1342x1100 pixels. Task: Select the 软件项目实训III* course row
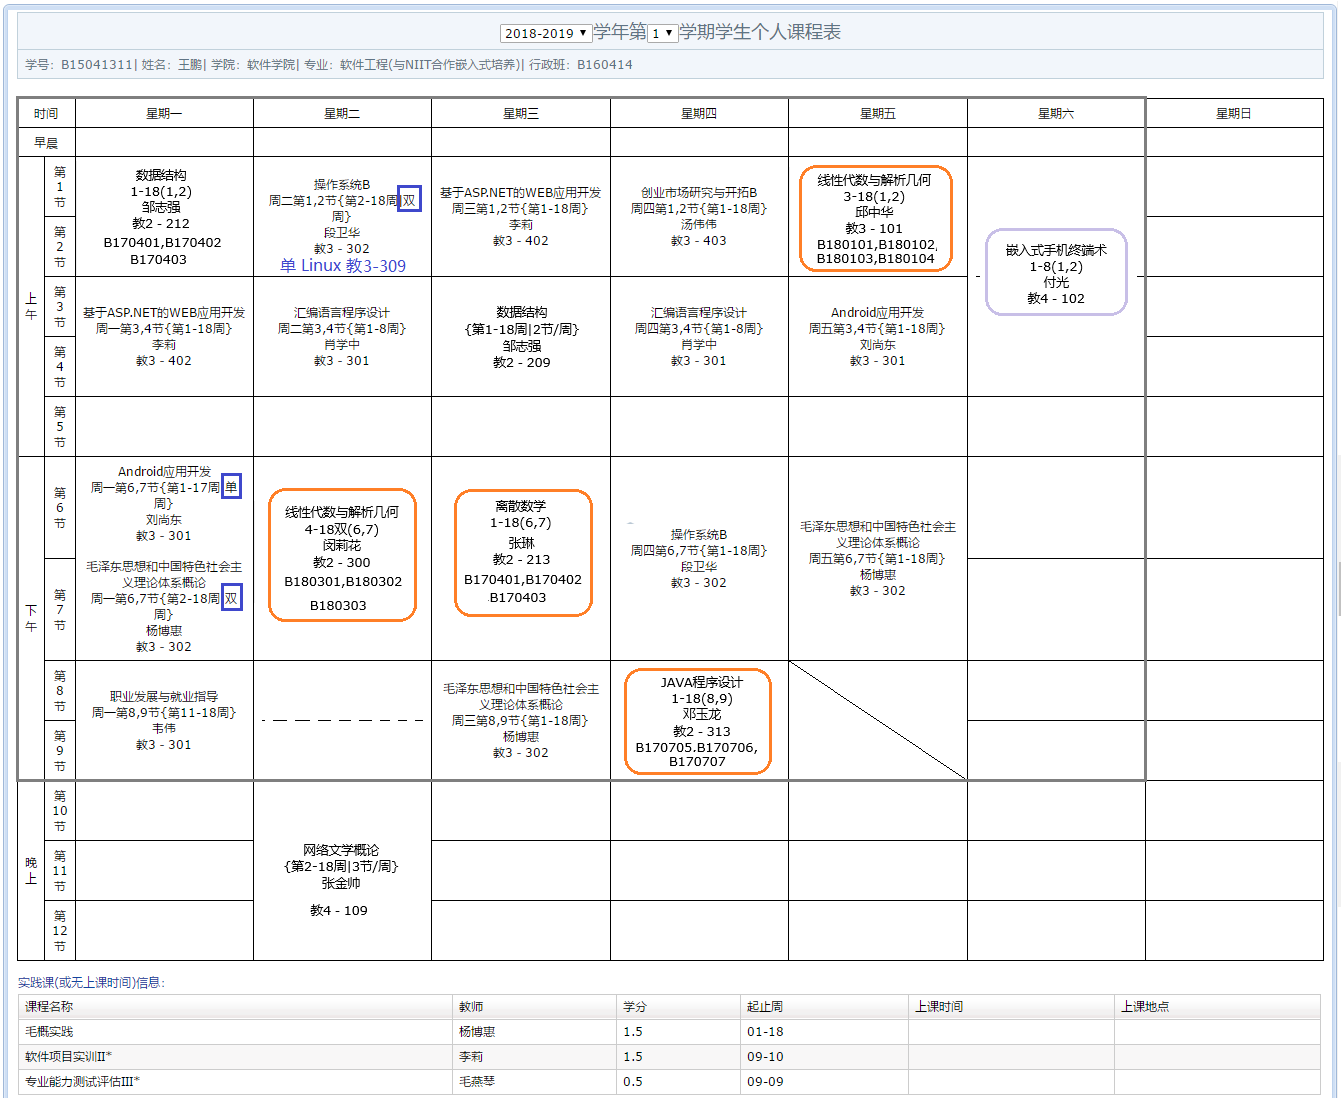tap(669, 1057)
